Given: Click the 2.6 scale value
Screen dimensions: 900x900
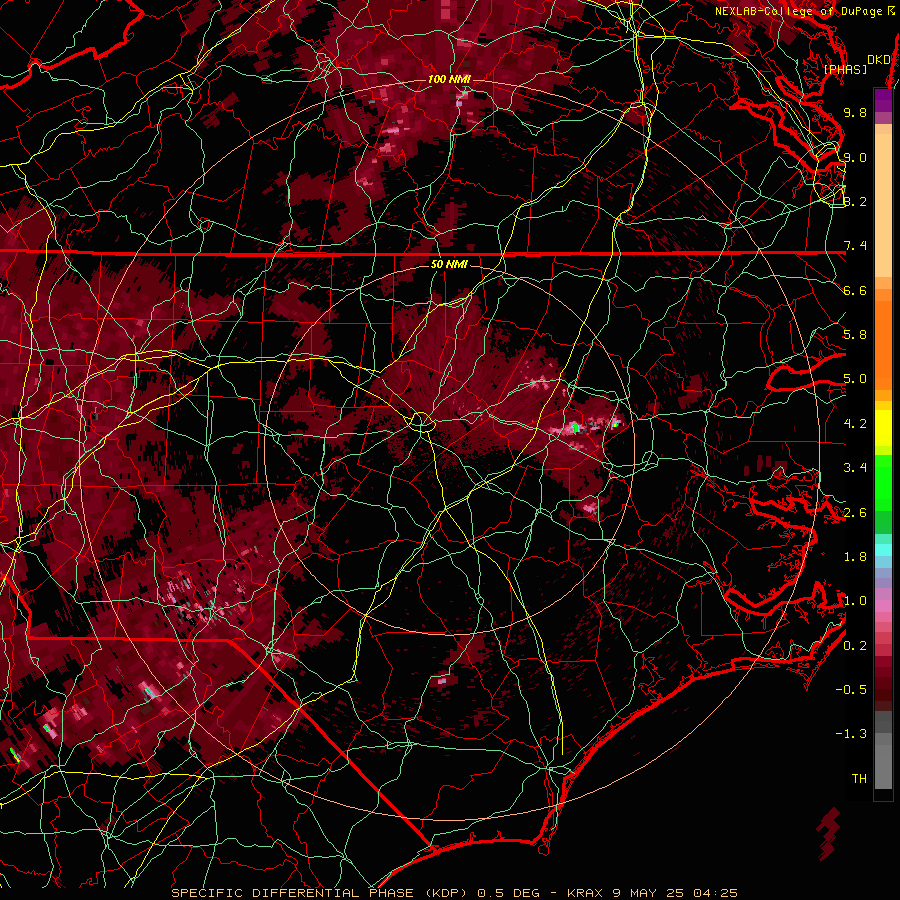Looking at the screenshot, I should [855, 513].
